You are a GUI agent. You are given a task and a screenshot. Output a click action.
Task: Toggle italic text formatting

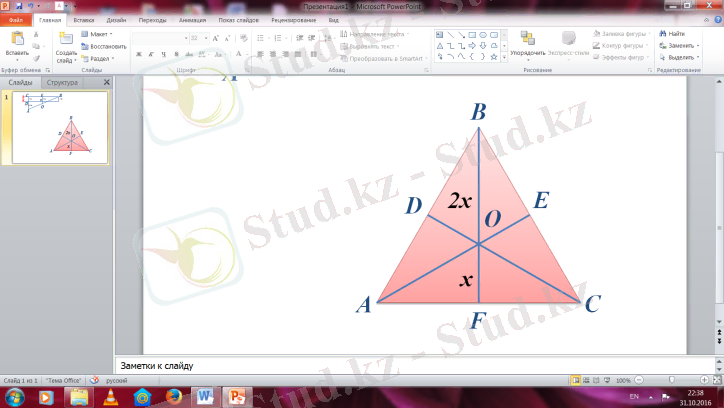point(150,54)
